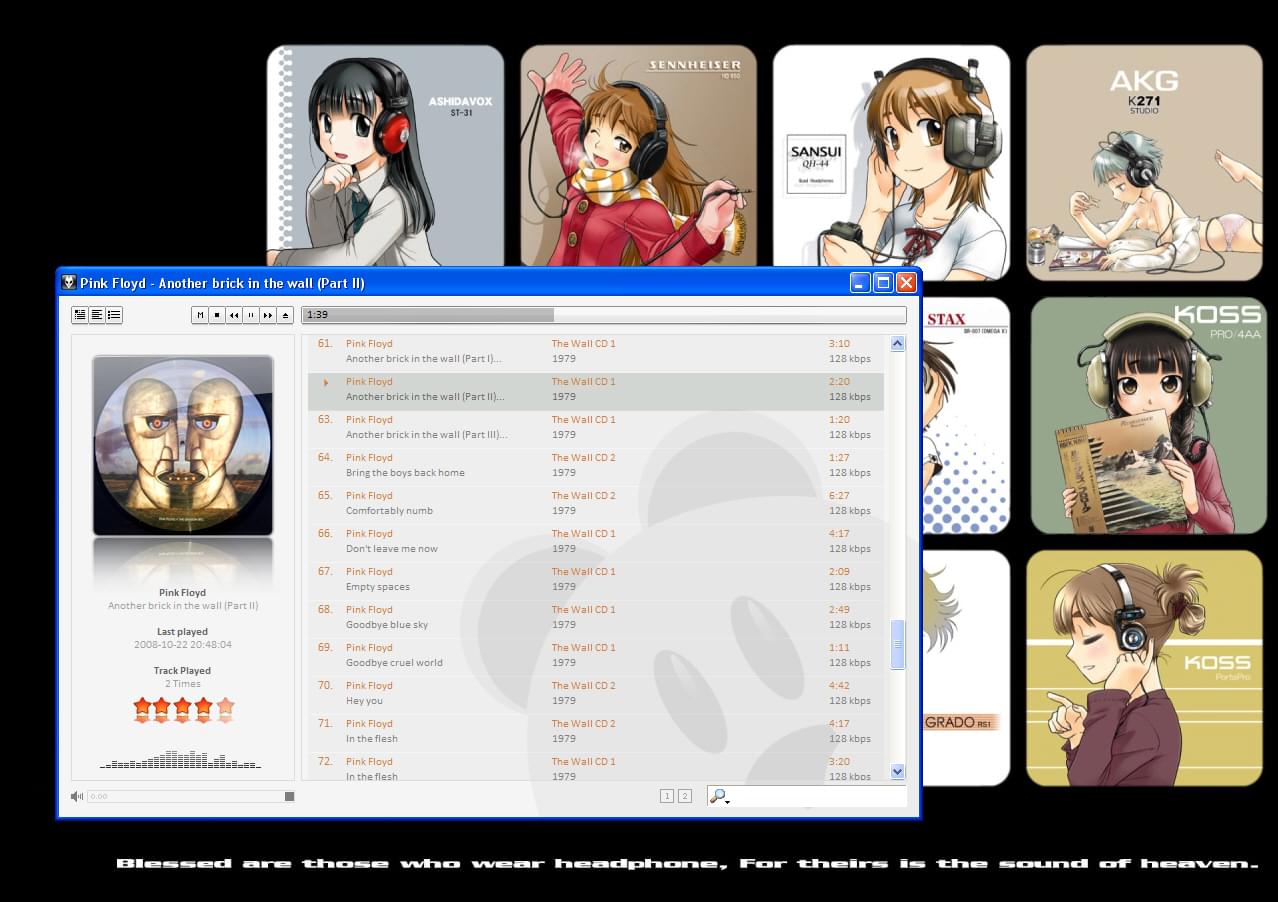Click the M button in playback toolbar

point(200,315)
